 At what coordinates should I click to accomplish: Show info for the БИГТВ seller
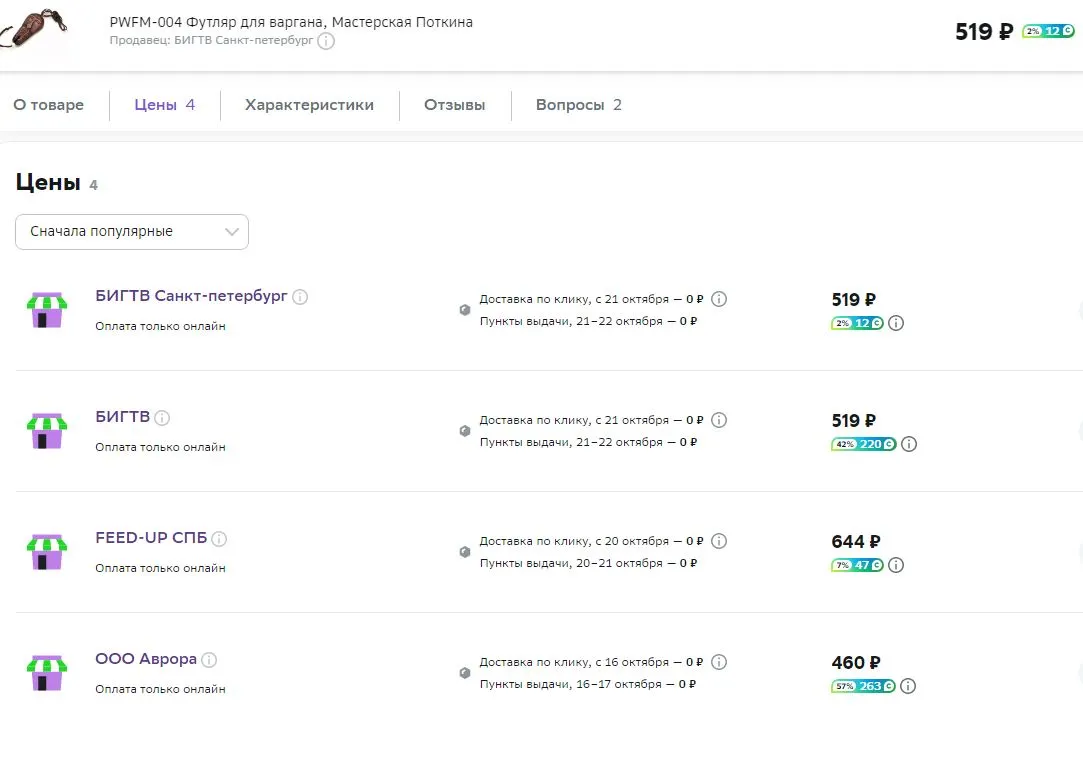[162, 418]
